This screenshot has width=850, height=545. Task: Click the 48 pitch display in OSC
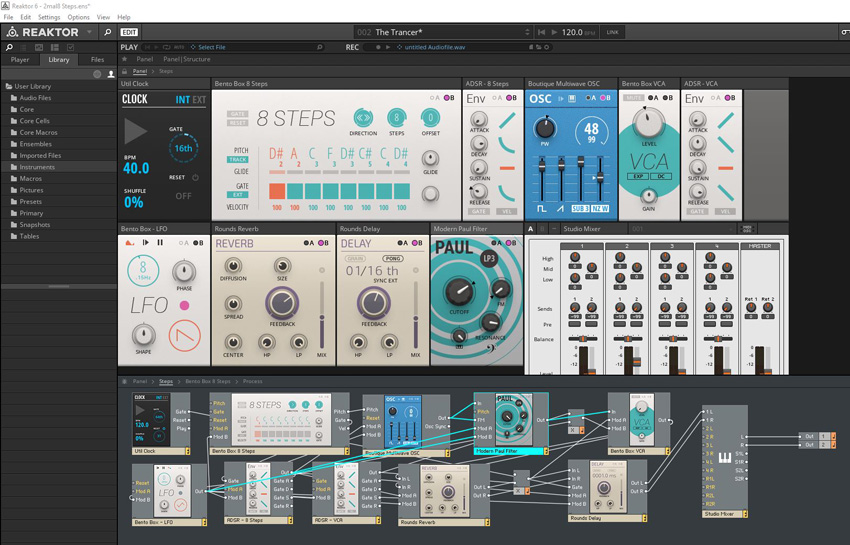[x=591, y=132]
